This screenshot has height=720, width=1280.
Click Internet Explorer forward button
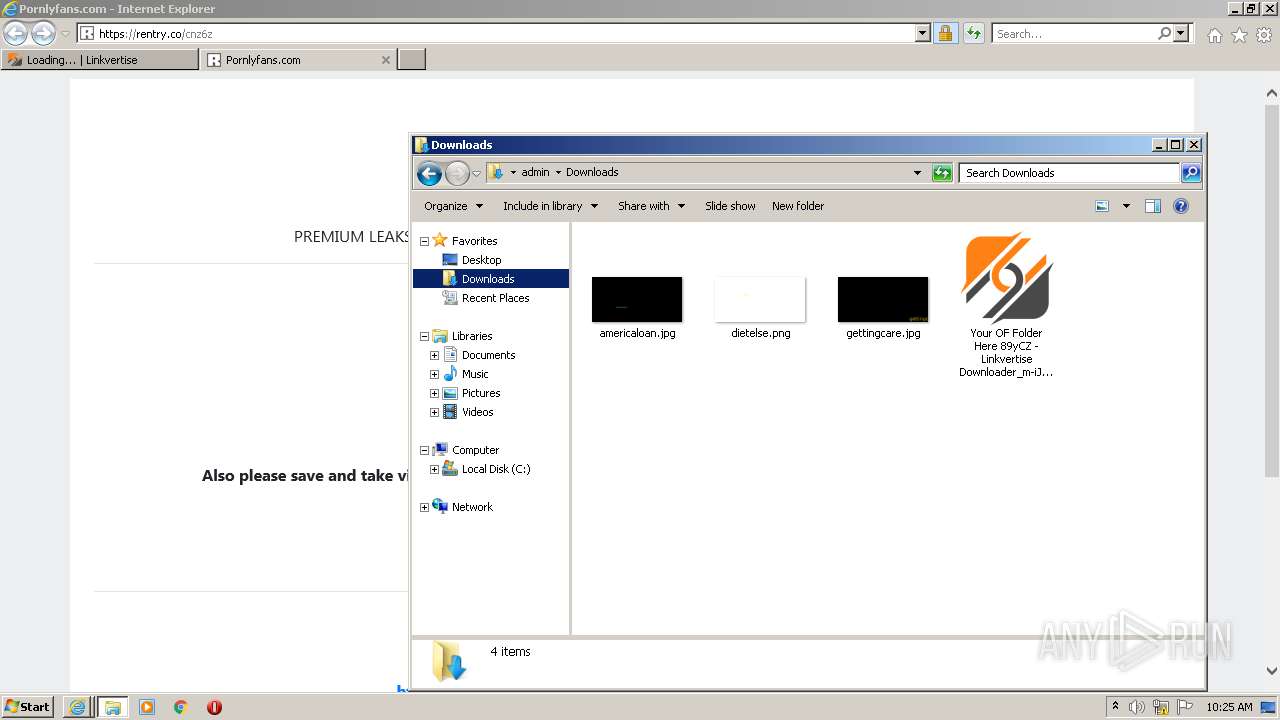(43, 33)
